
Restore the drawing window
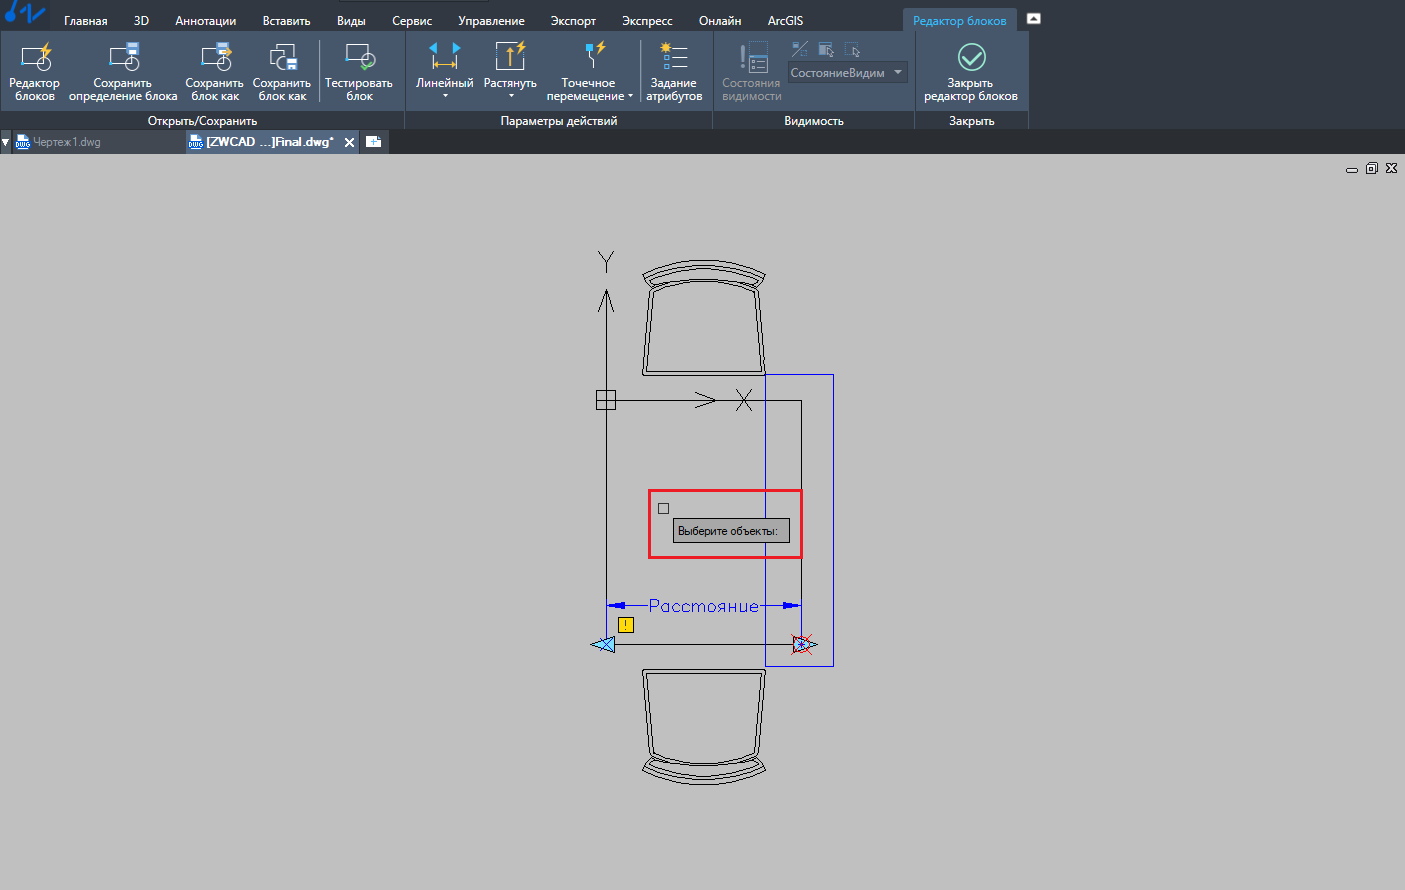pos(1372,168)
